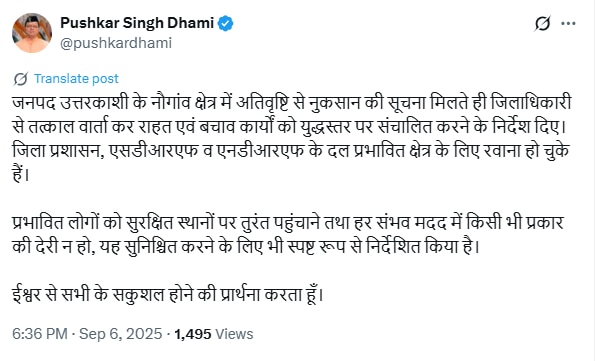Screen dimensions: 599x361
Task: Click the Translate post link
Action: point(76,78)
